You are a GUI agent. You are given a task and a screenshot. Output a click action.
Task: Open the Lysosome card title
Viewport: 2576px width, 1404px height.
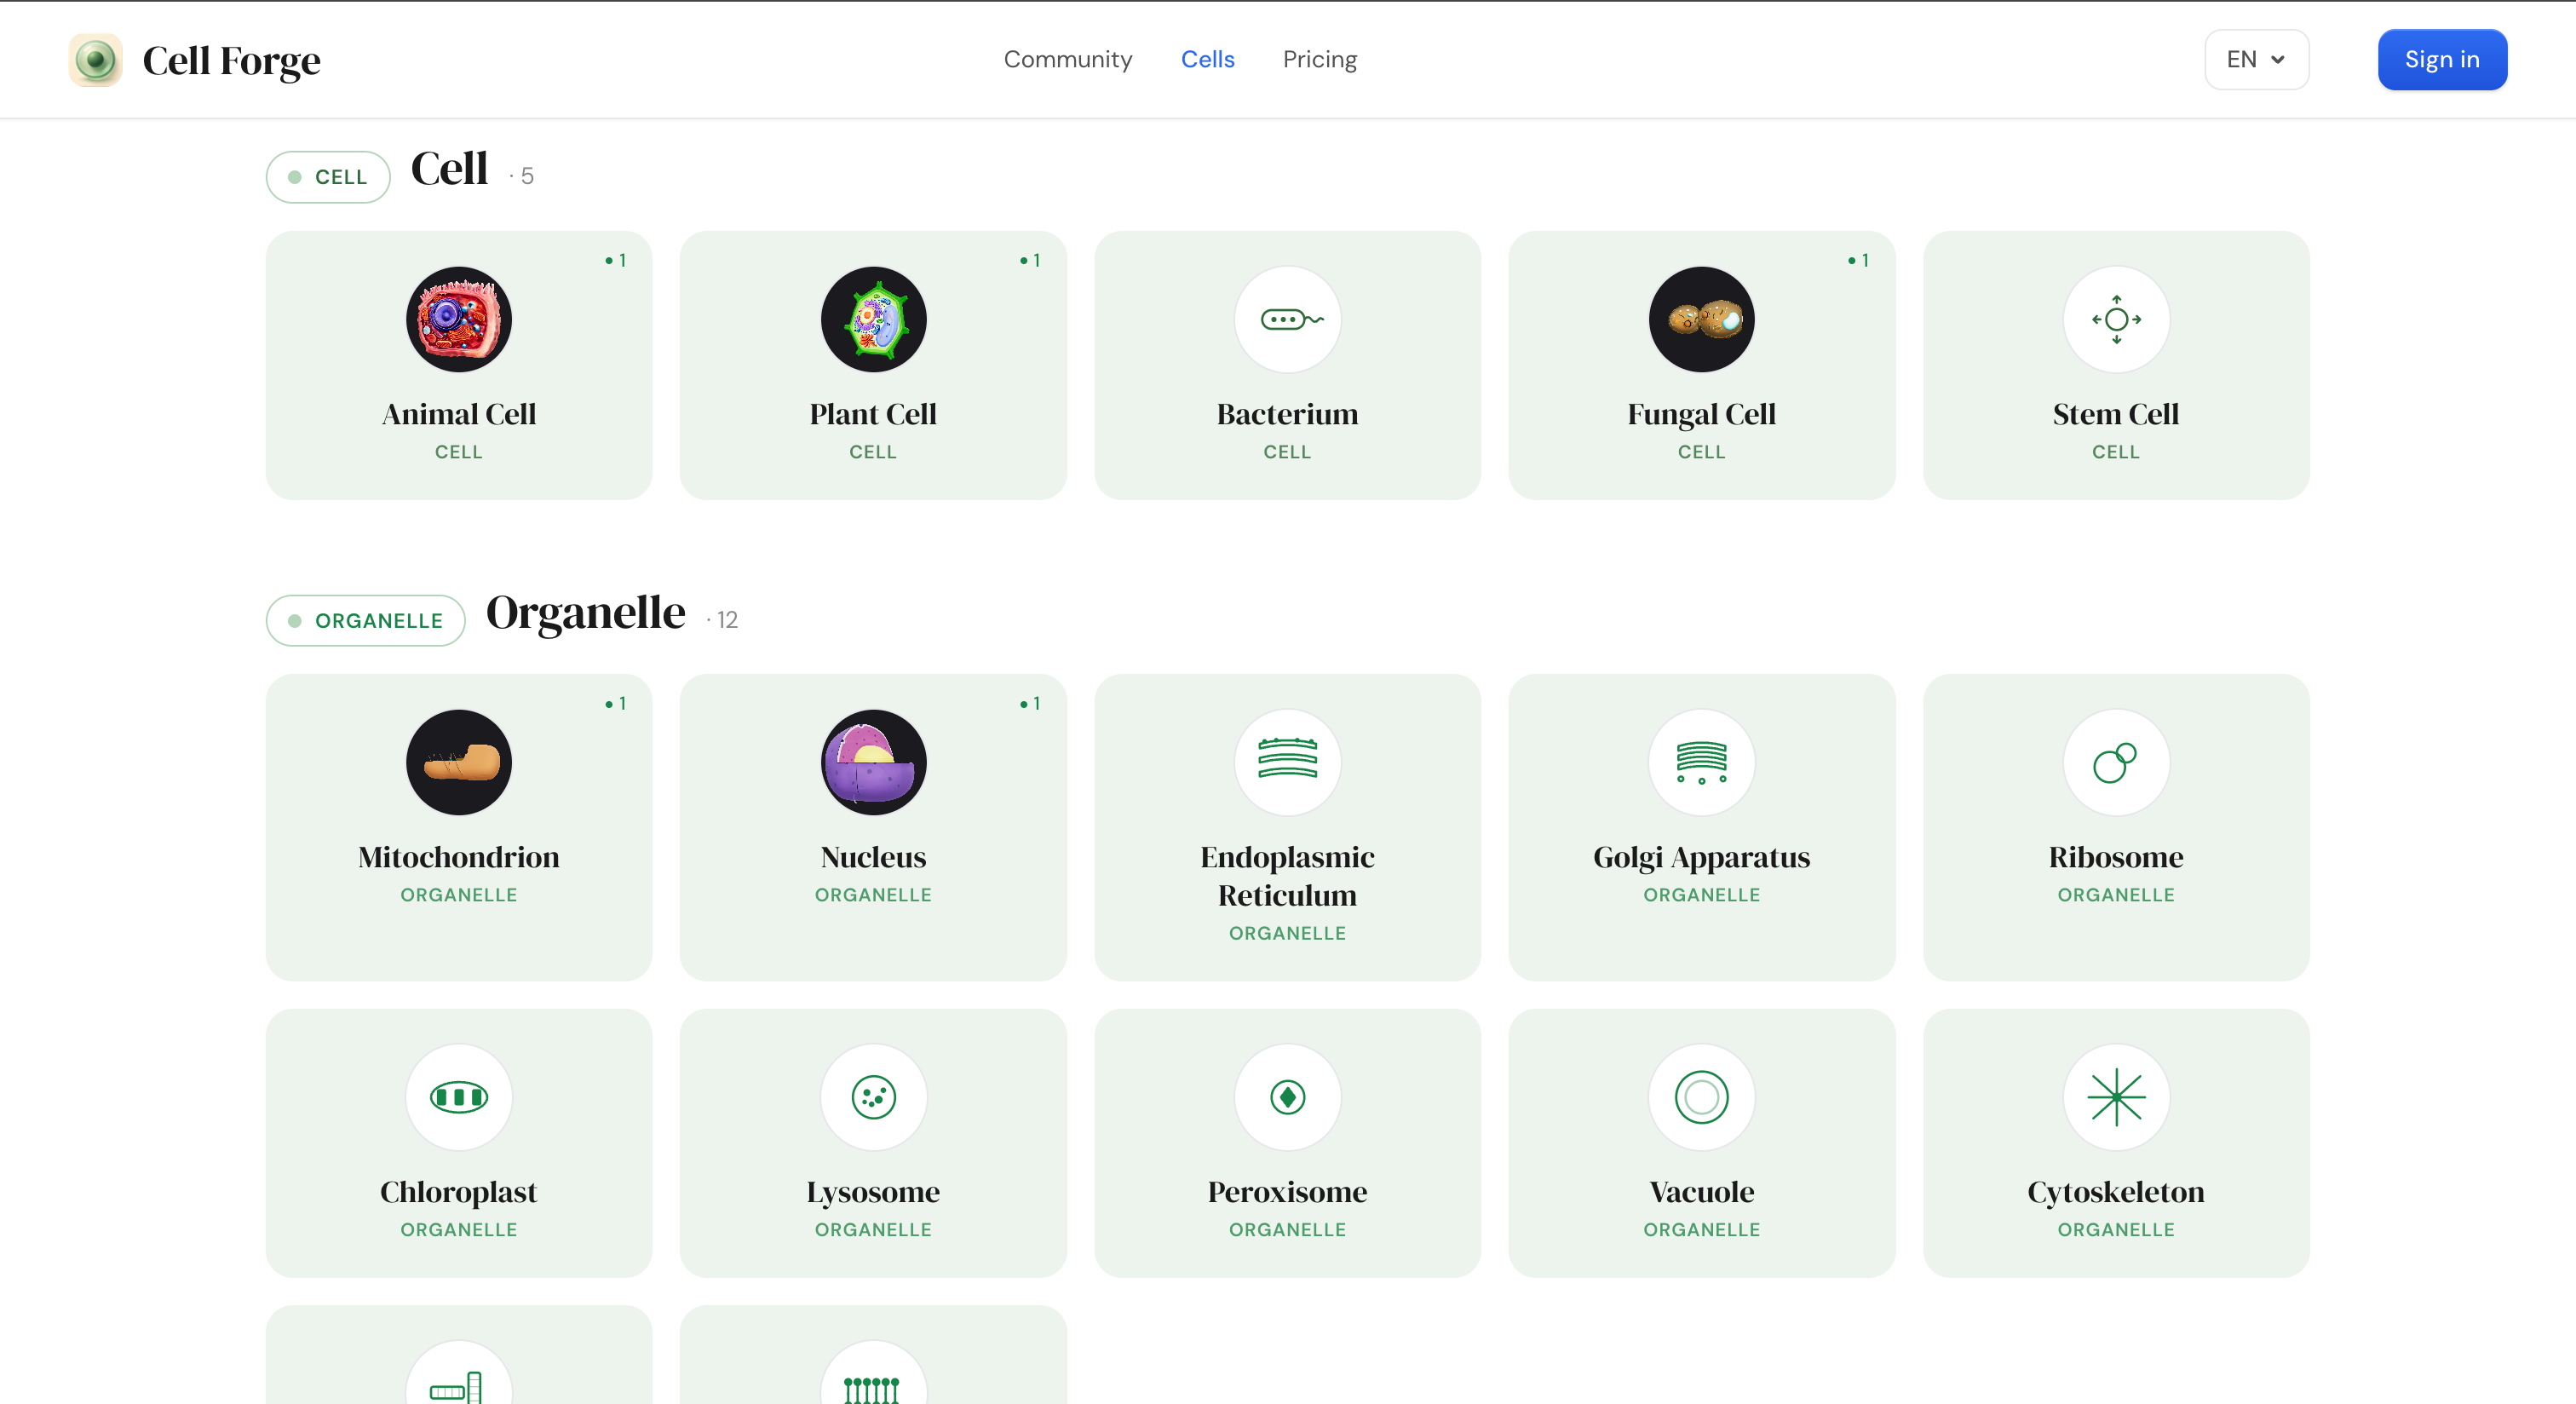pyautogui.click(x=873, y=1192)
